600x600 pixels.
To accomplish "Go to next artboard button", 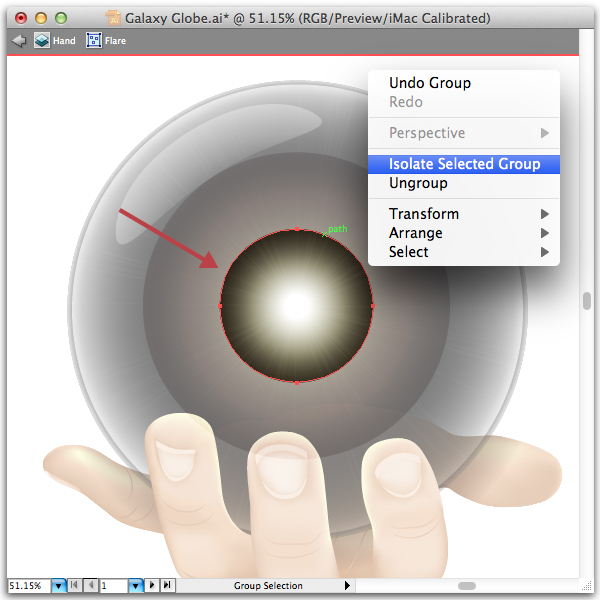I will coord(152,585).
